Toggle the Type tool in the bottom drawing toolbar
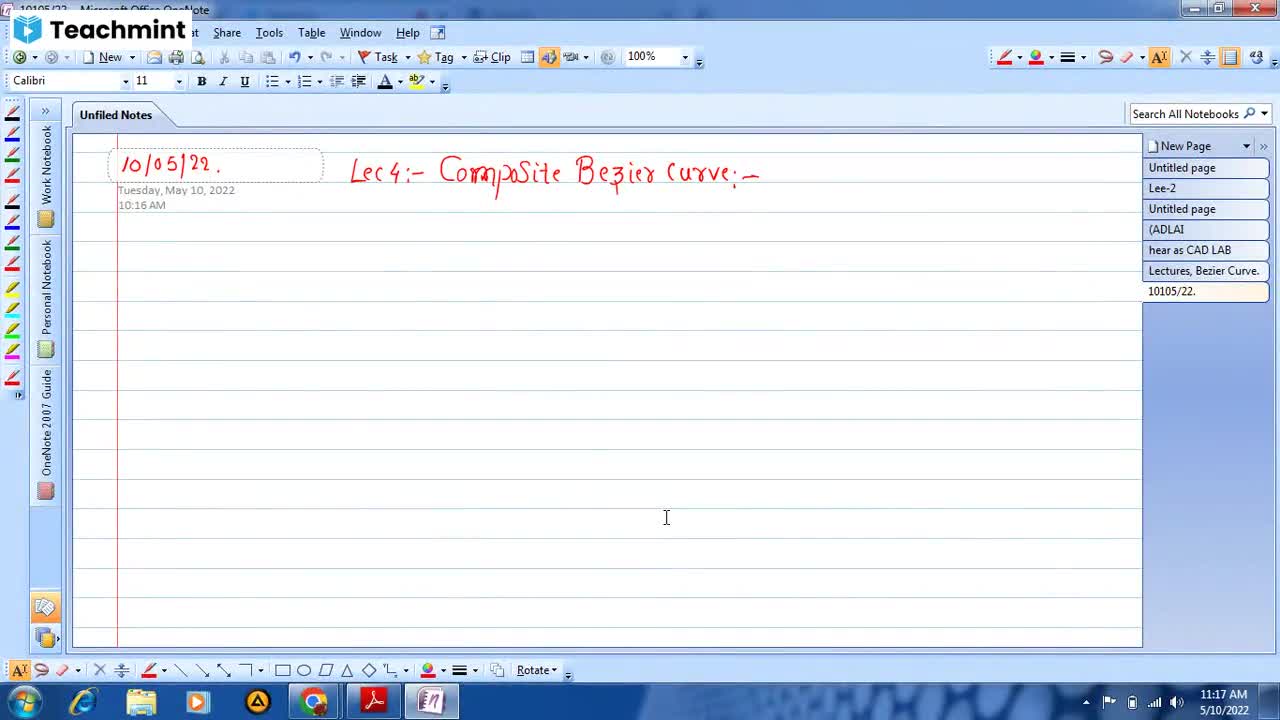The width and height of the screenshot is (1280, 720). (19, 670)
